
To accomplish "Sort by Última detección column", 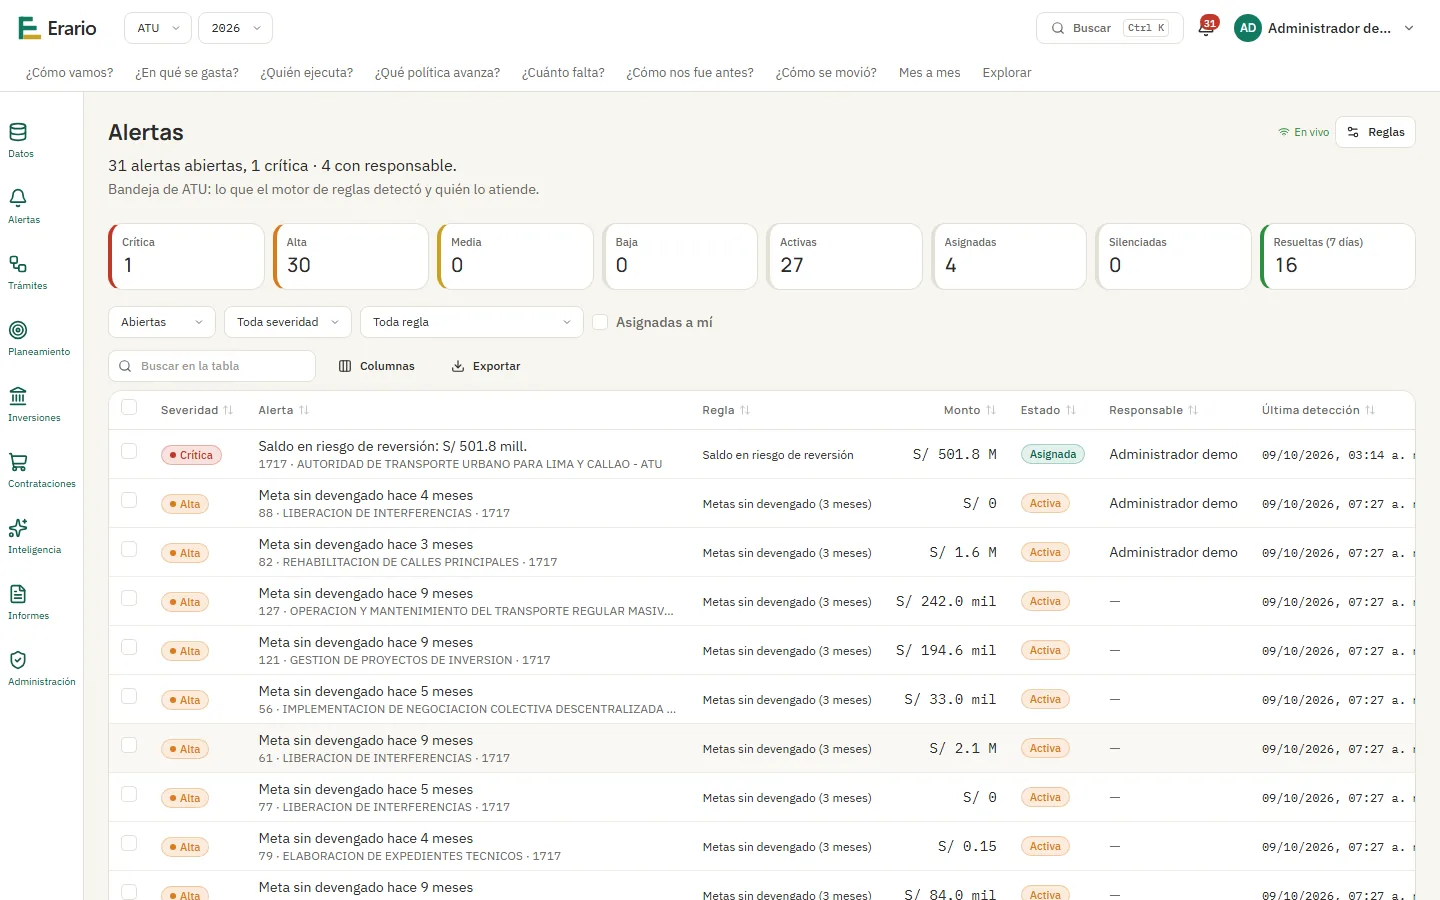I will (1318, 410).
